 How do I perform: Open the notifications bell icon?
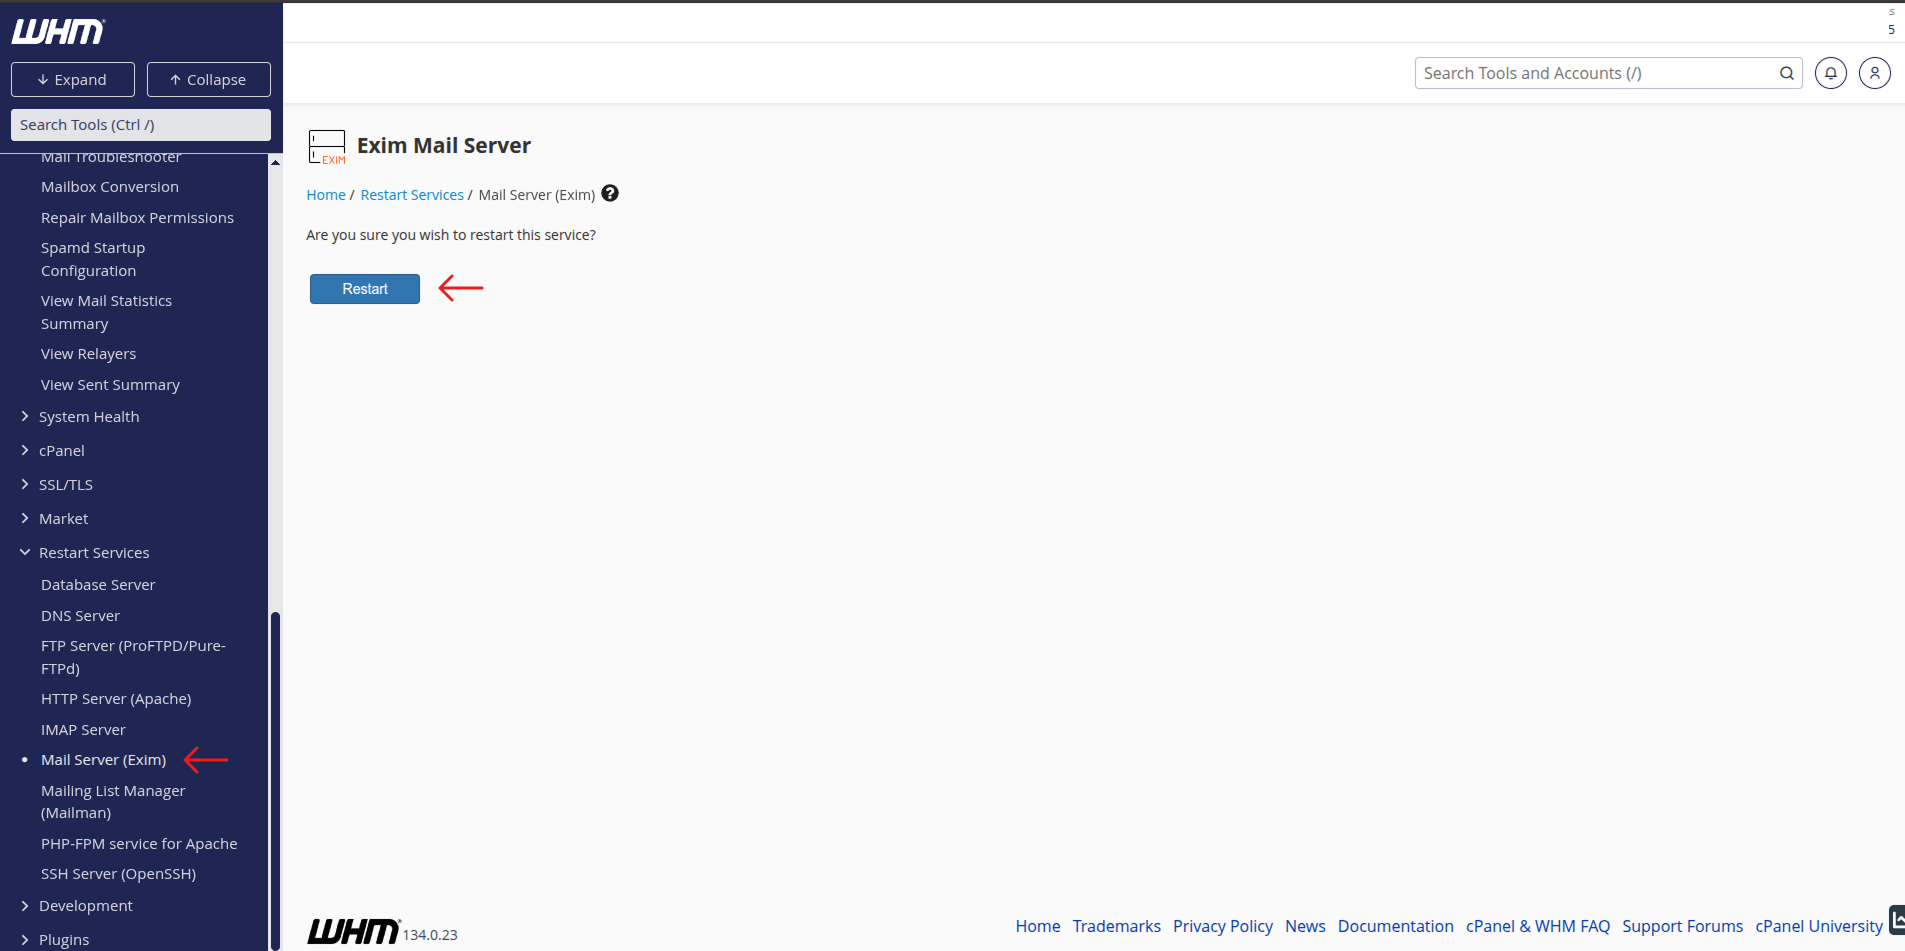tap(1830, 73)
